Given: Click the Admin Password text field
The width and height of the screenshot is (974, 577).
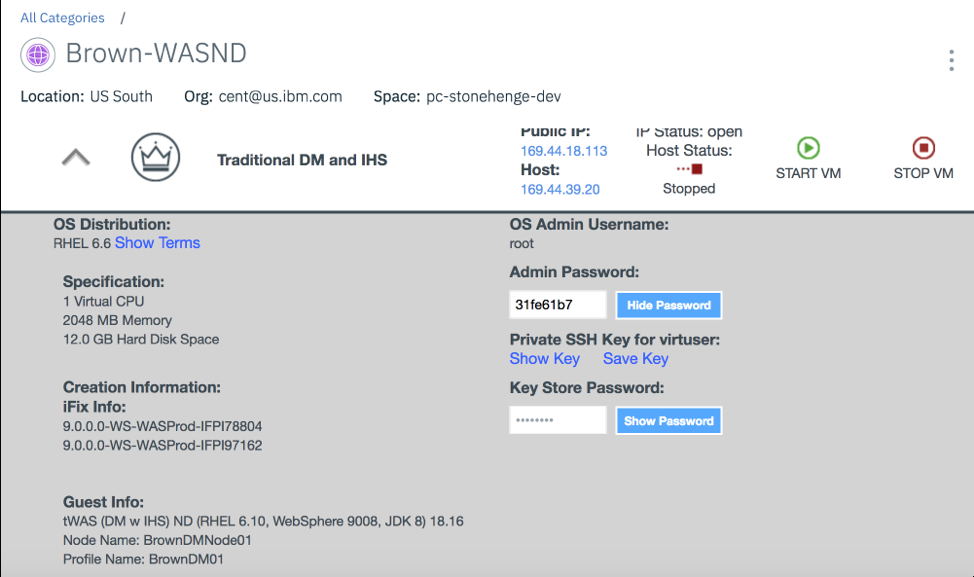Looking at the screenshot, I should tap(557, 305).
